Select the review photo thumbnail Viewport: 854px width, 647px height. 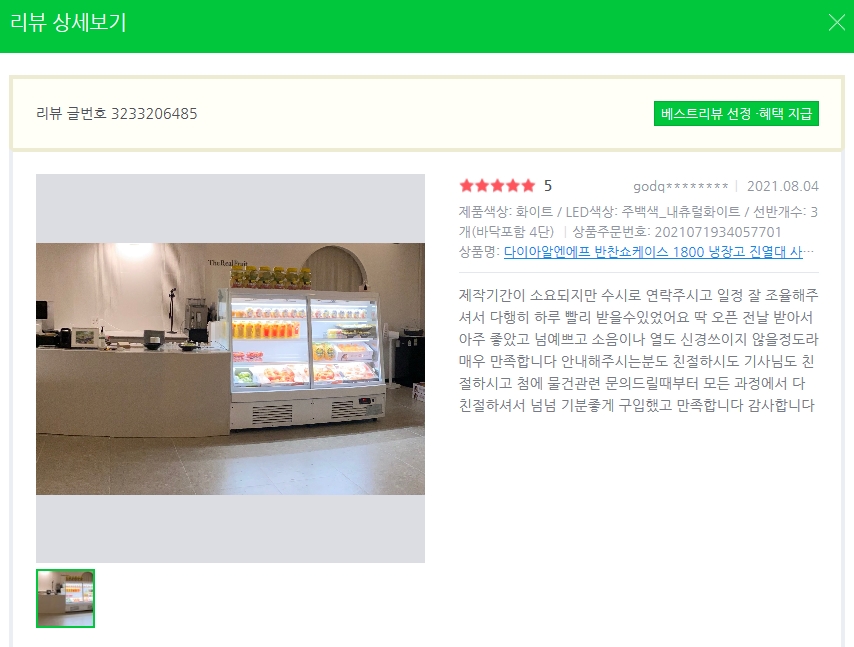pyautogui.click(x=65, y=599)
